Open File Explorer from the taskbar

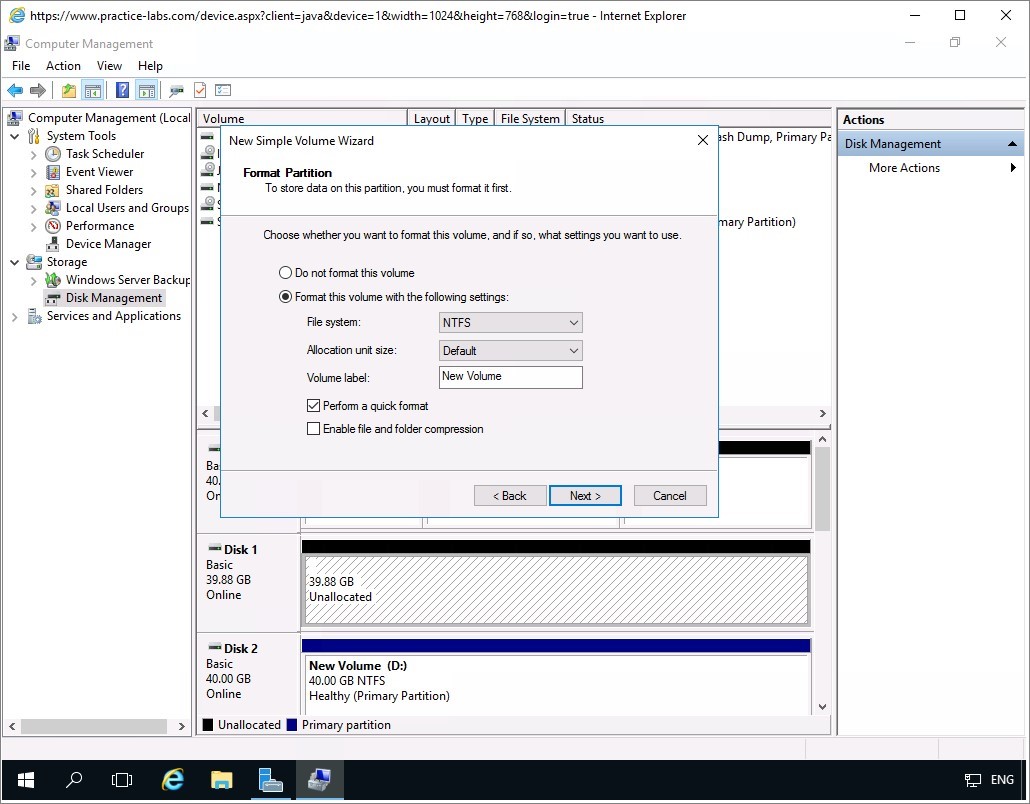pyautogui.click(x=221, y=780)
